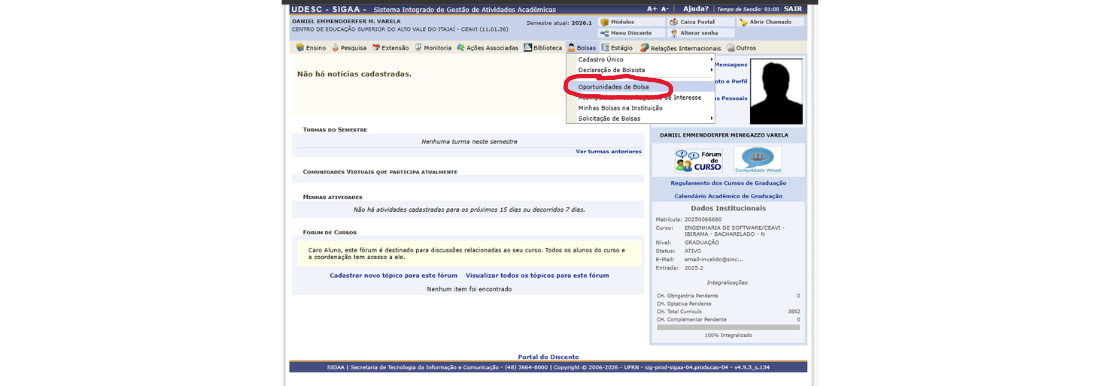Increase font size with A+
Viewport: 1100px width, 386px height.
(652, 9)
